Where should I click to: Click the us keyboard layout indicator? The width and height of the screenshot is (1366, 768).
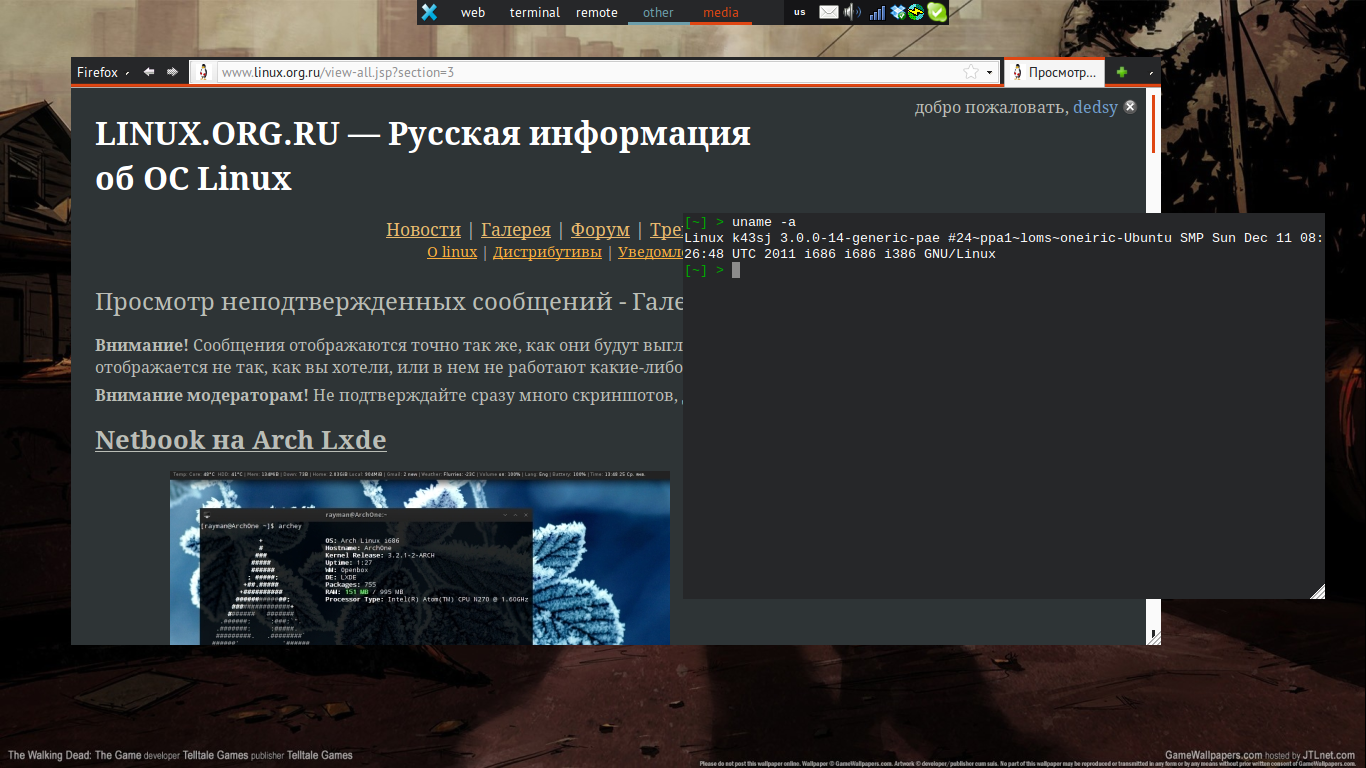coord(799,12)
